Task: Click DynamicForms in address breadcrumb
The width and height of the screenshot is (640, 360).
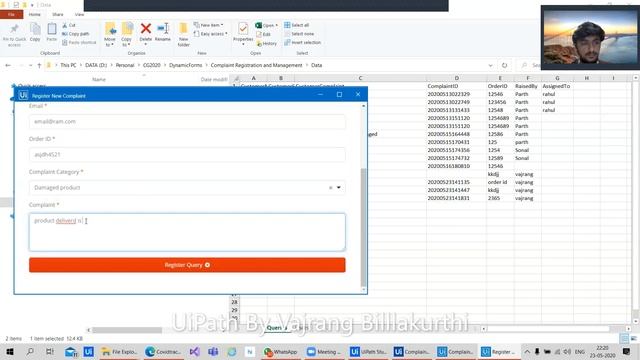Action: tap(186, 65)
